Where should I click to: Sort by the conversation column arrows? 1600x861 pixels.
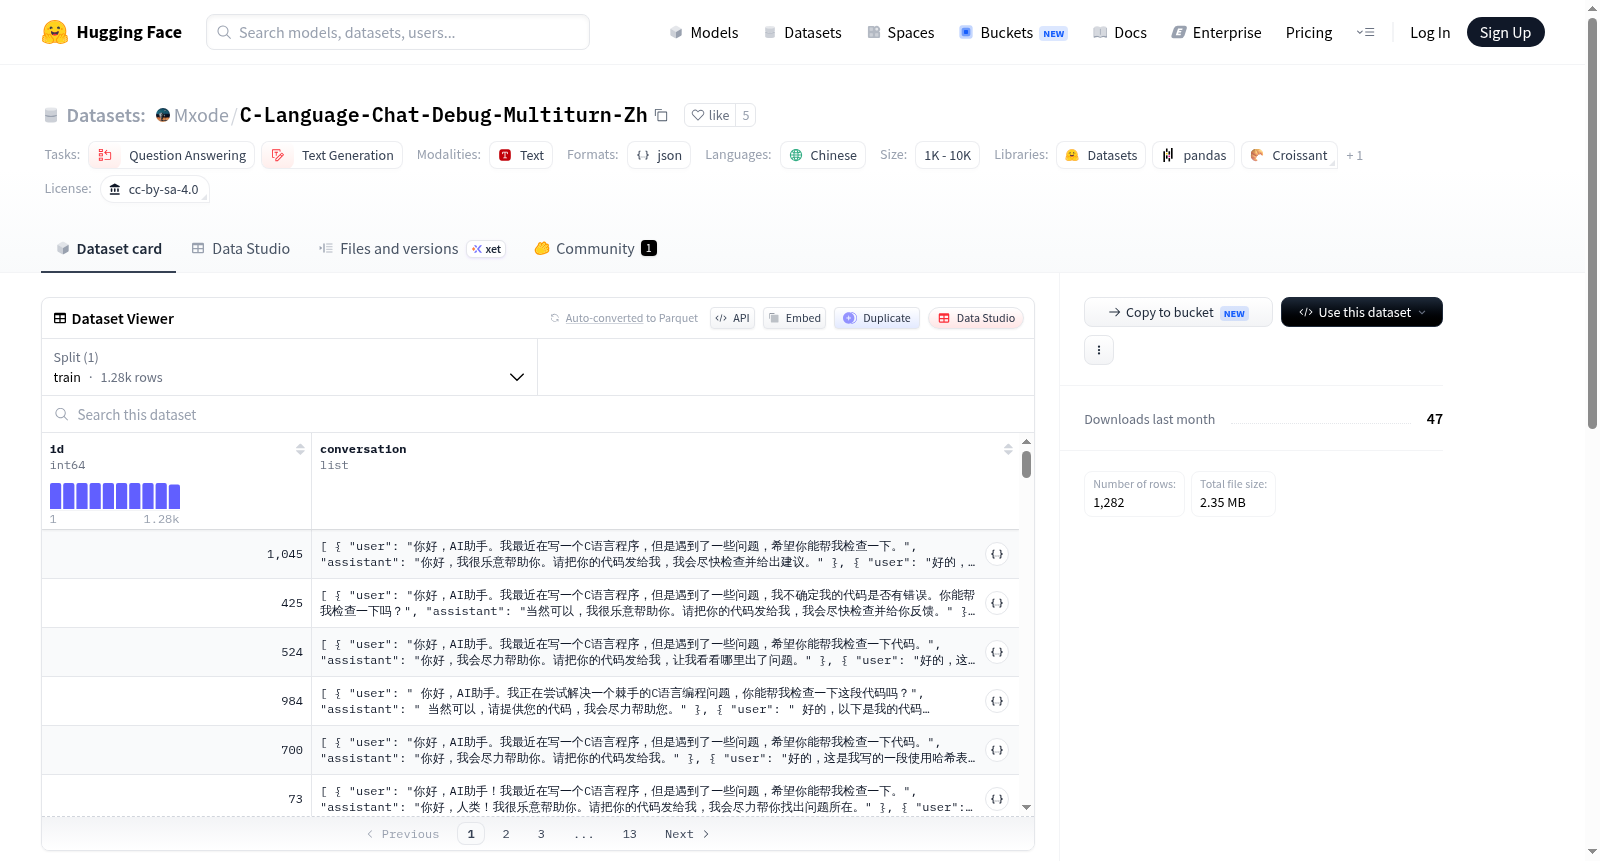(1008, 449)
